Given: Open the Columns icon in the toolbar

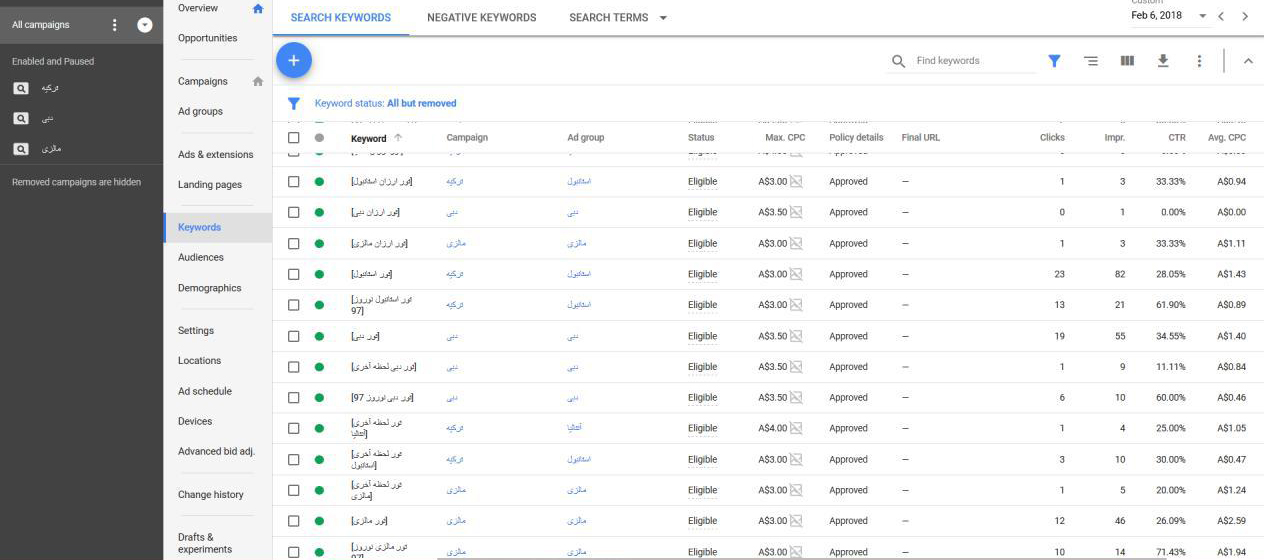Looking at the screenshot, I should pos(1127,61).
